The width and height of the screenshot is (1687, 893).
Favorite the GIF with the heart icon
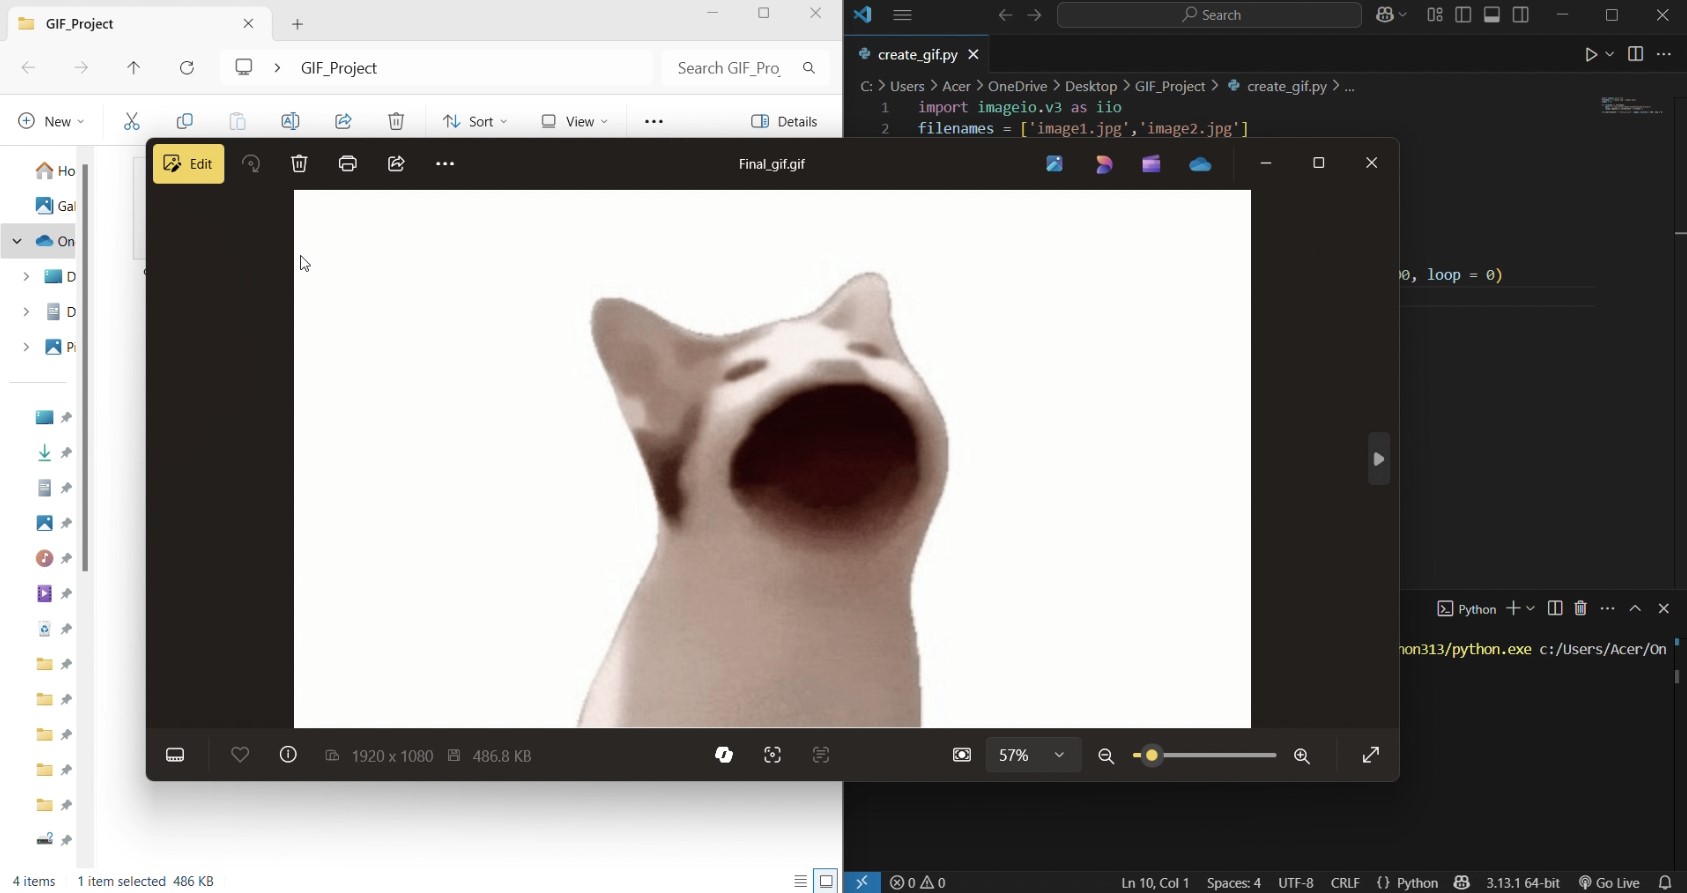point(240,755)
